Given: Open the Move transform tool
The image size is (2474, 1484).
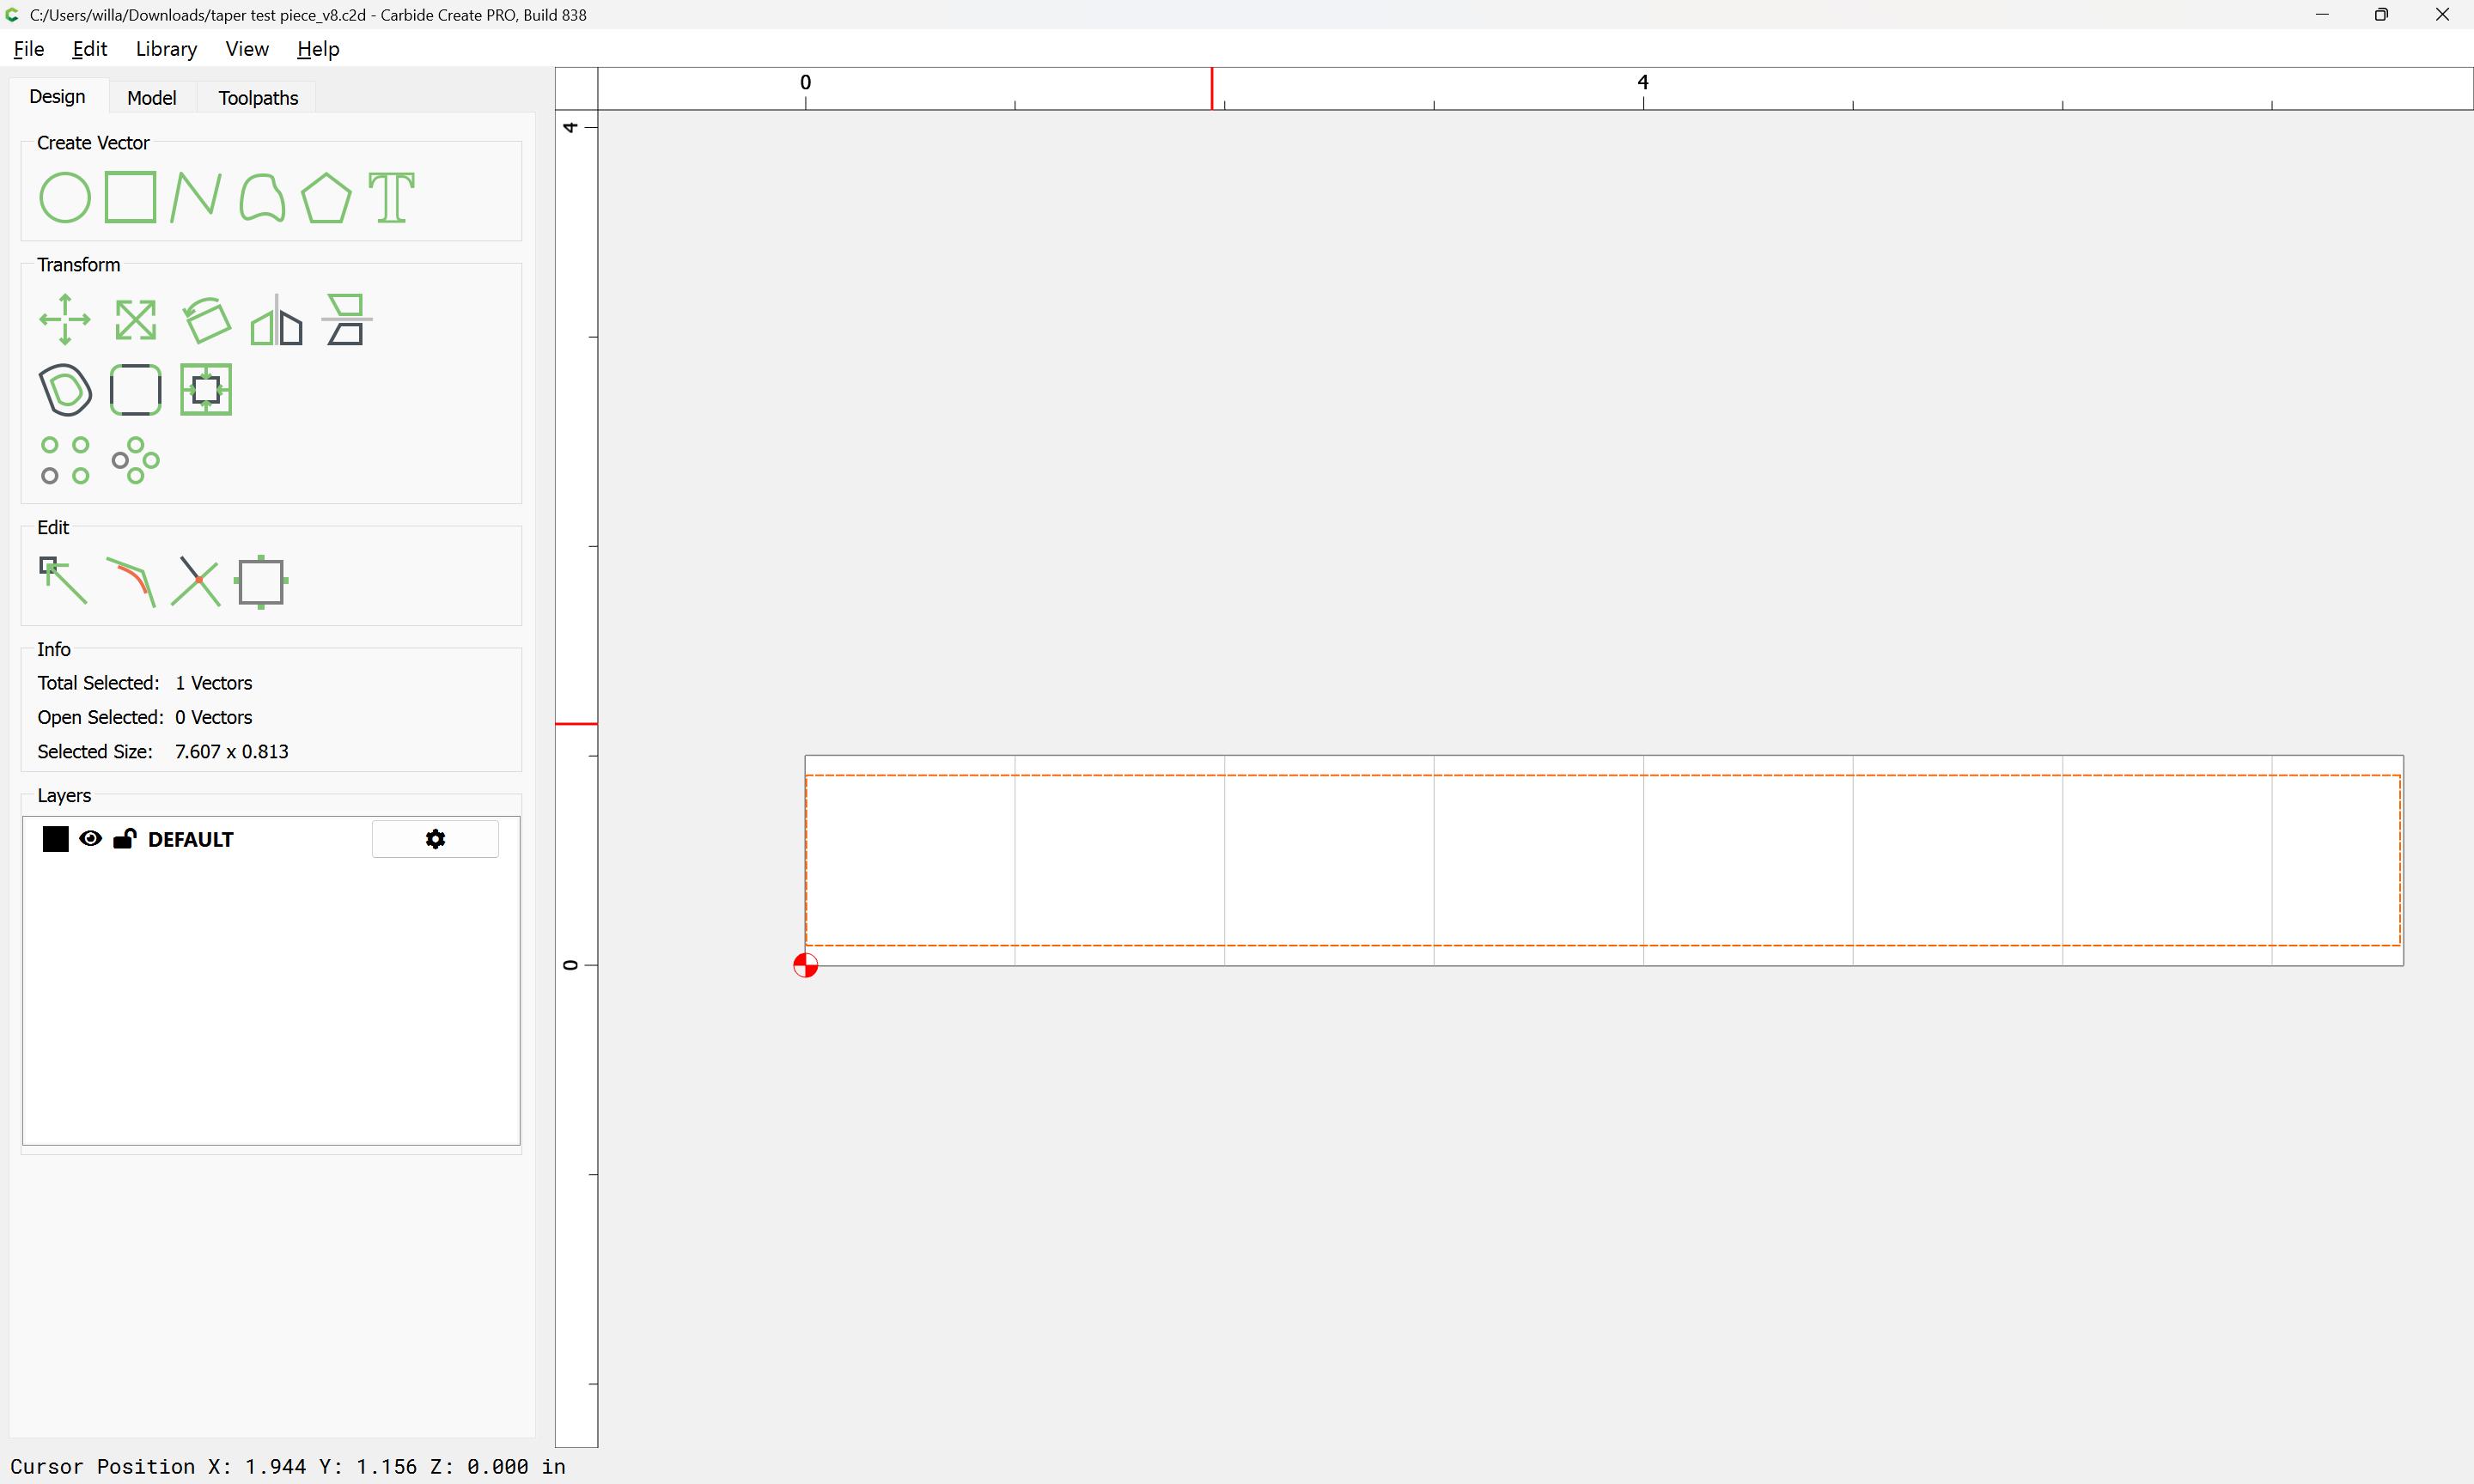Looking at the screenshot, I should (65, 320).
